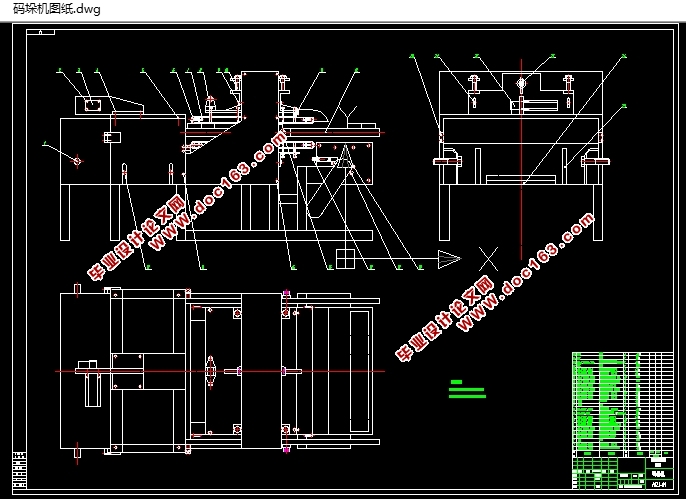Click the hollow arrowhead symbol below the front view

449,259
